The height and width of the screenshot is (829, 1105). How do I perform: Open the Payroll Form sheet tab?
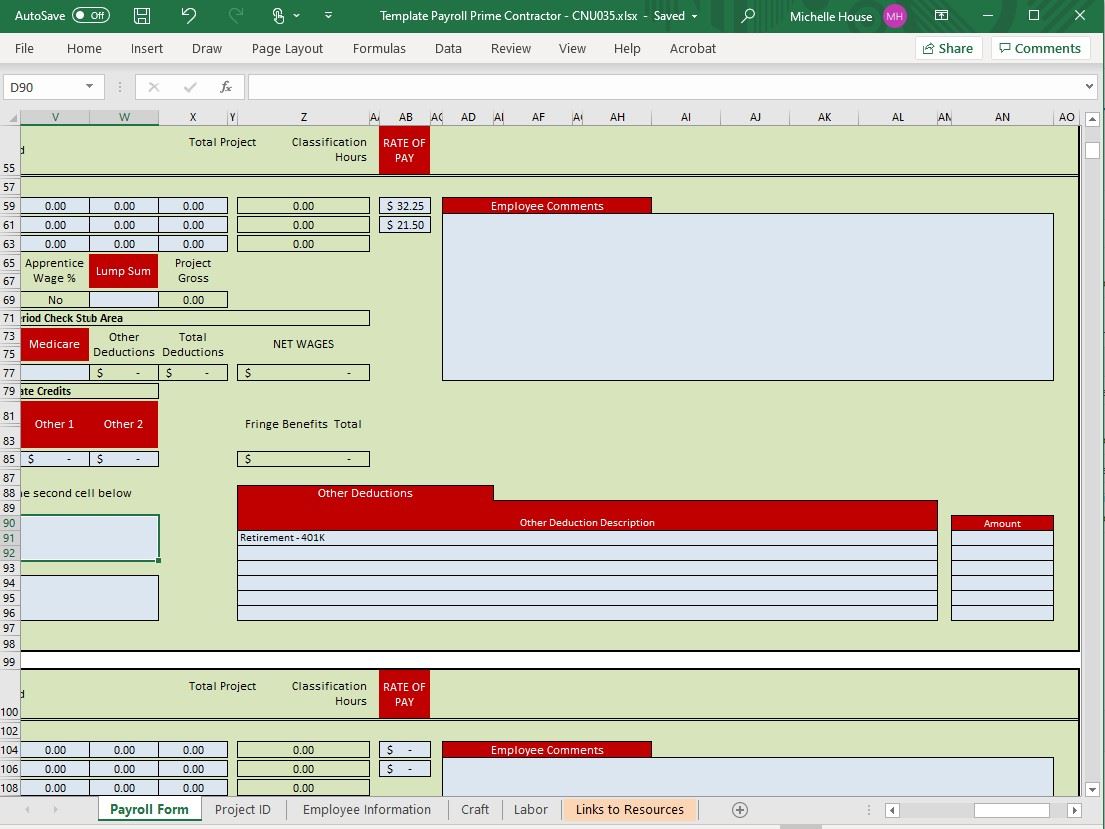(x=149, y=809)
